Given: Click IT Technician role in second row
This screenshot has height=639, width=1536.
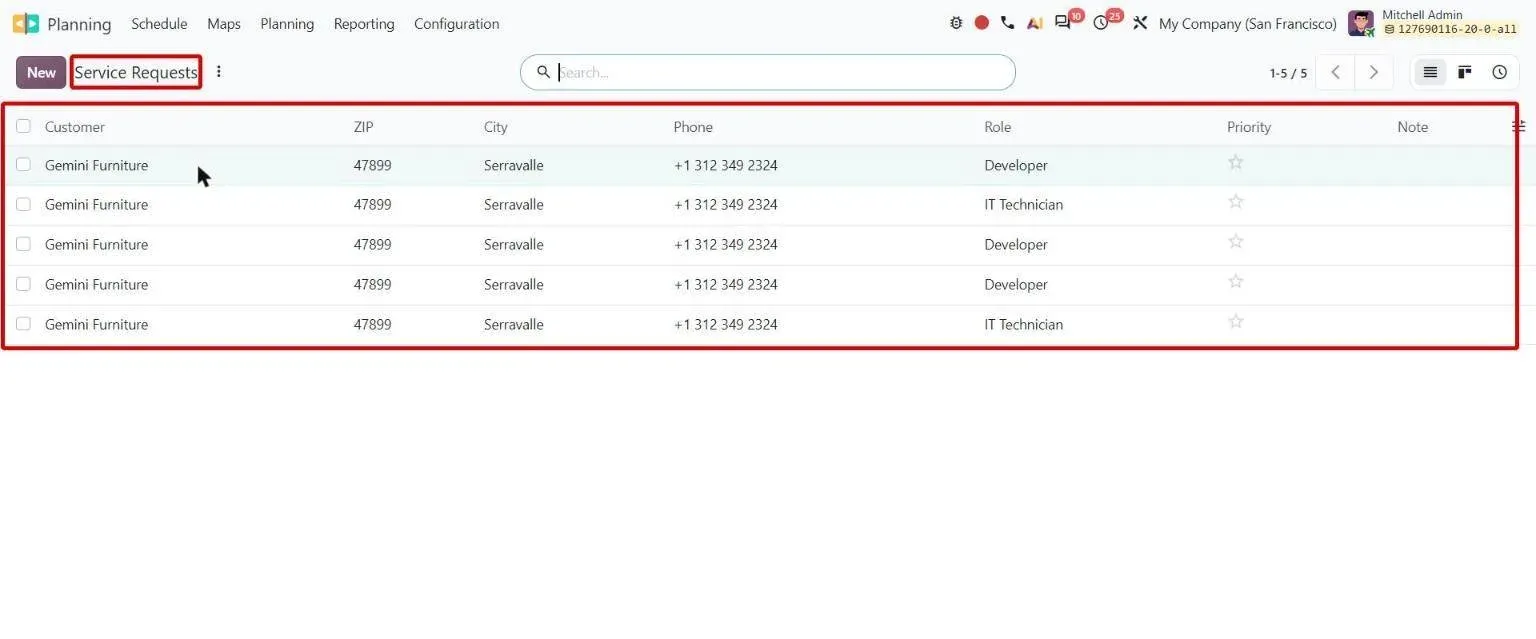Looking at the screenshot, I should (1024, 204).
